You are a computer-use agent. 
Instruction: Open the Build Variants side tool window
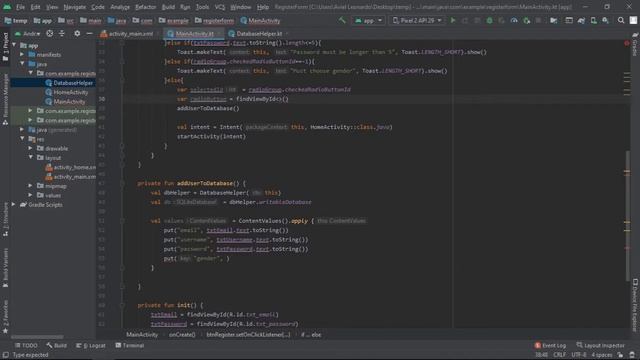coord(5,267)
